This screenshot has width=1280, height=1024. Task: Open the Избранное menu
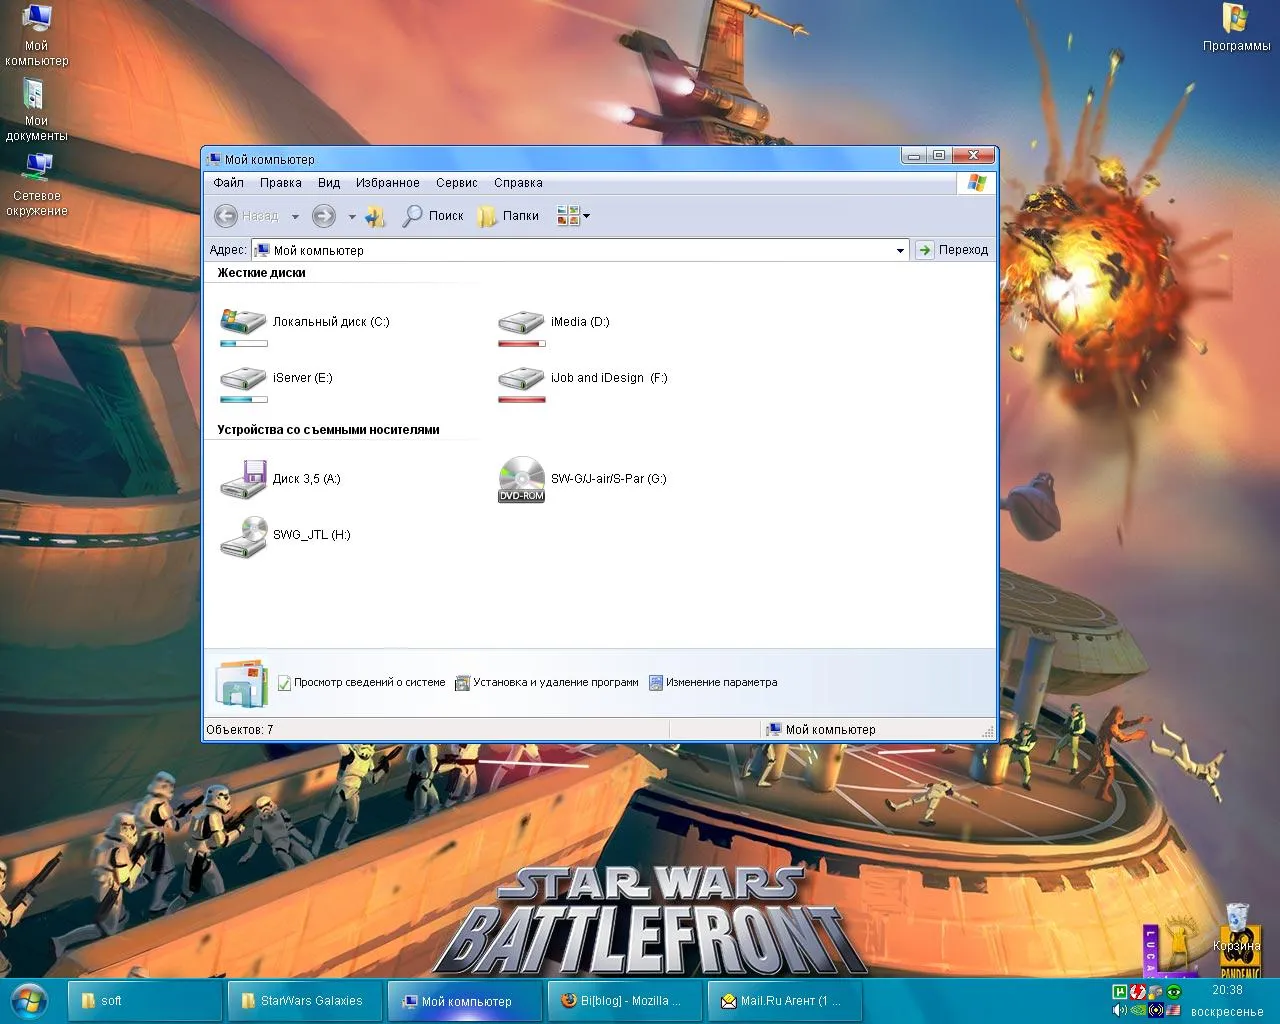point(387,183)
